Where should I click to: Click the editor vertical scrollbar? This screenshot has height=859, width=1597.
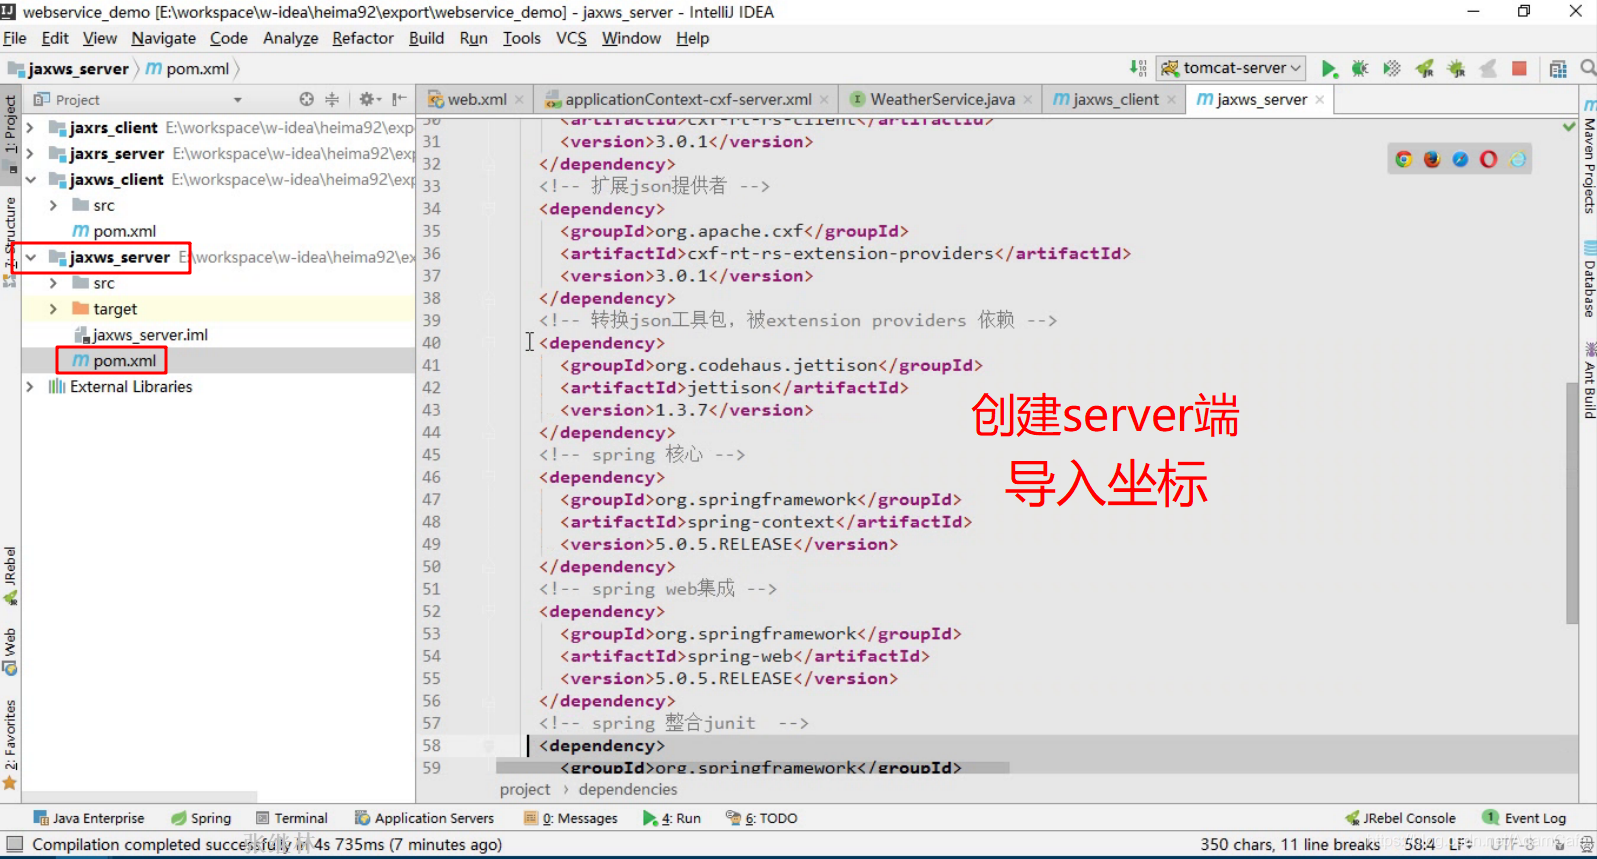[x=1572, y=502]
